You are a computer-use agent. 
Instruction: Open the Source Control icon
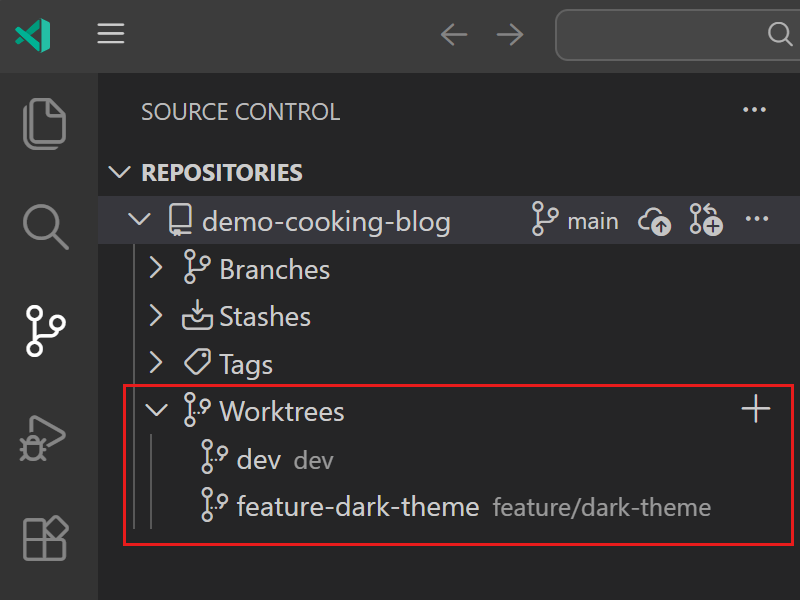[x=44, y=331]
